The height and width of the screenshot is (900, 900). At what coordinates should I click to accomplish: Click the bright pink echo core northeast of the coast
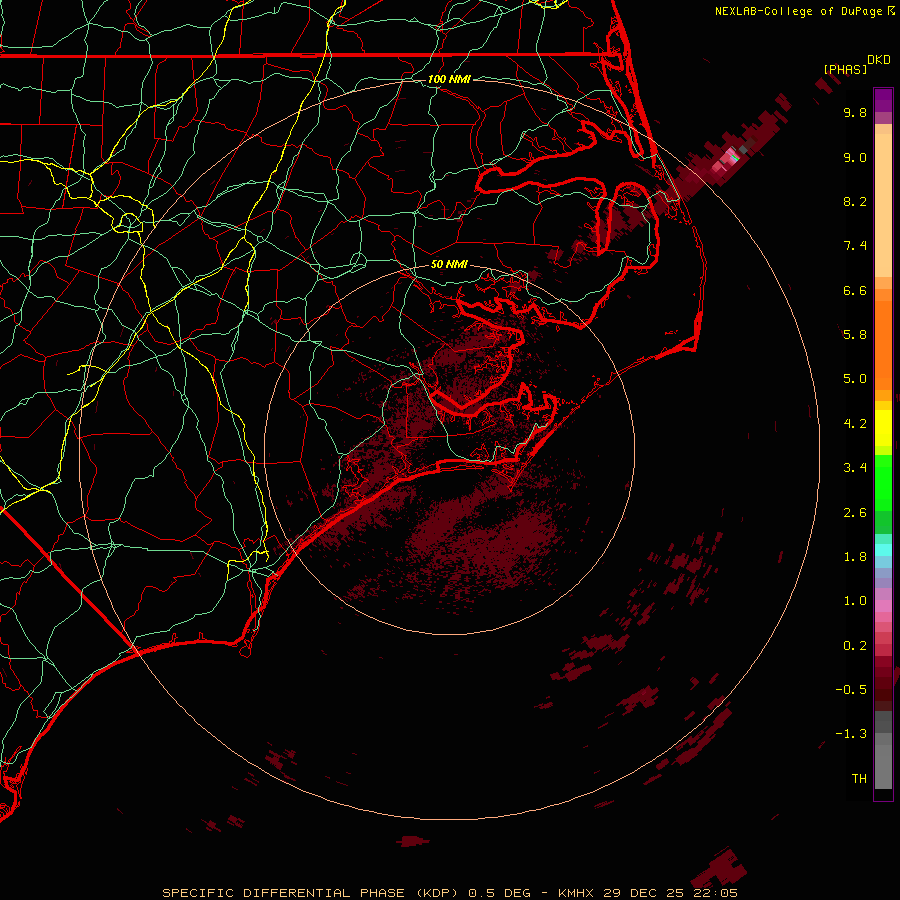pos(726,160)
